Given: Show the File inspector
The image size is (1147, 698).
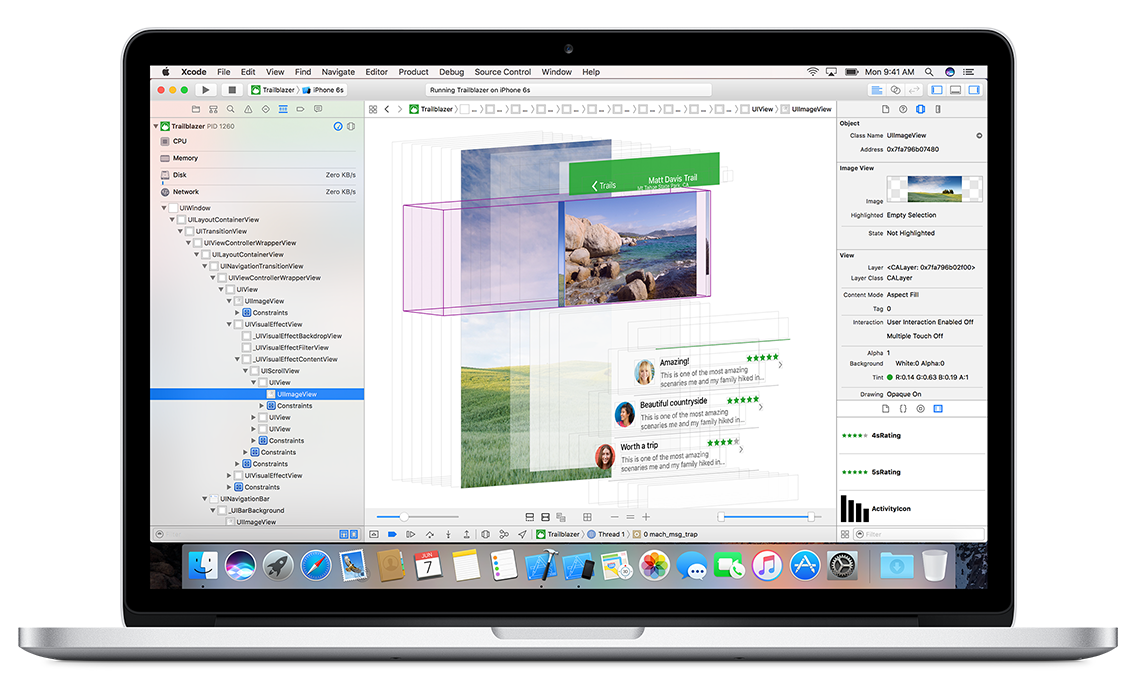Looking at the screenshot, I should click(x=885, y=109).
